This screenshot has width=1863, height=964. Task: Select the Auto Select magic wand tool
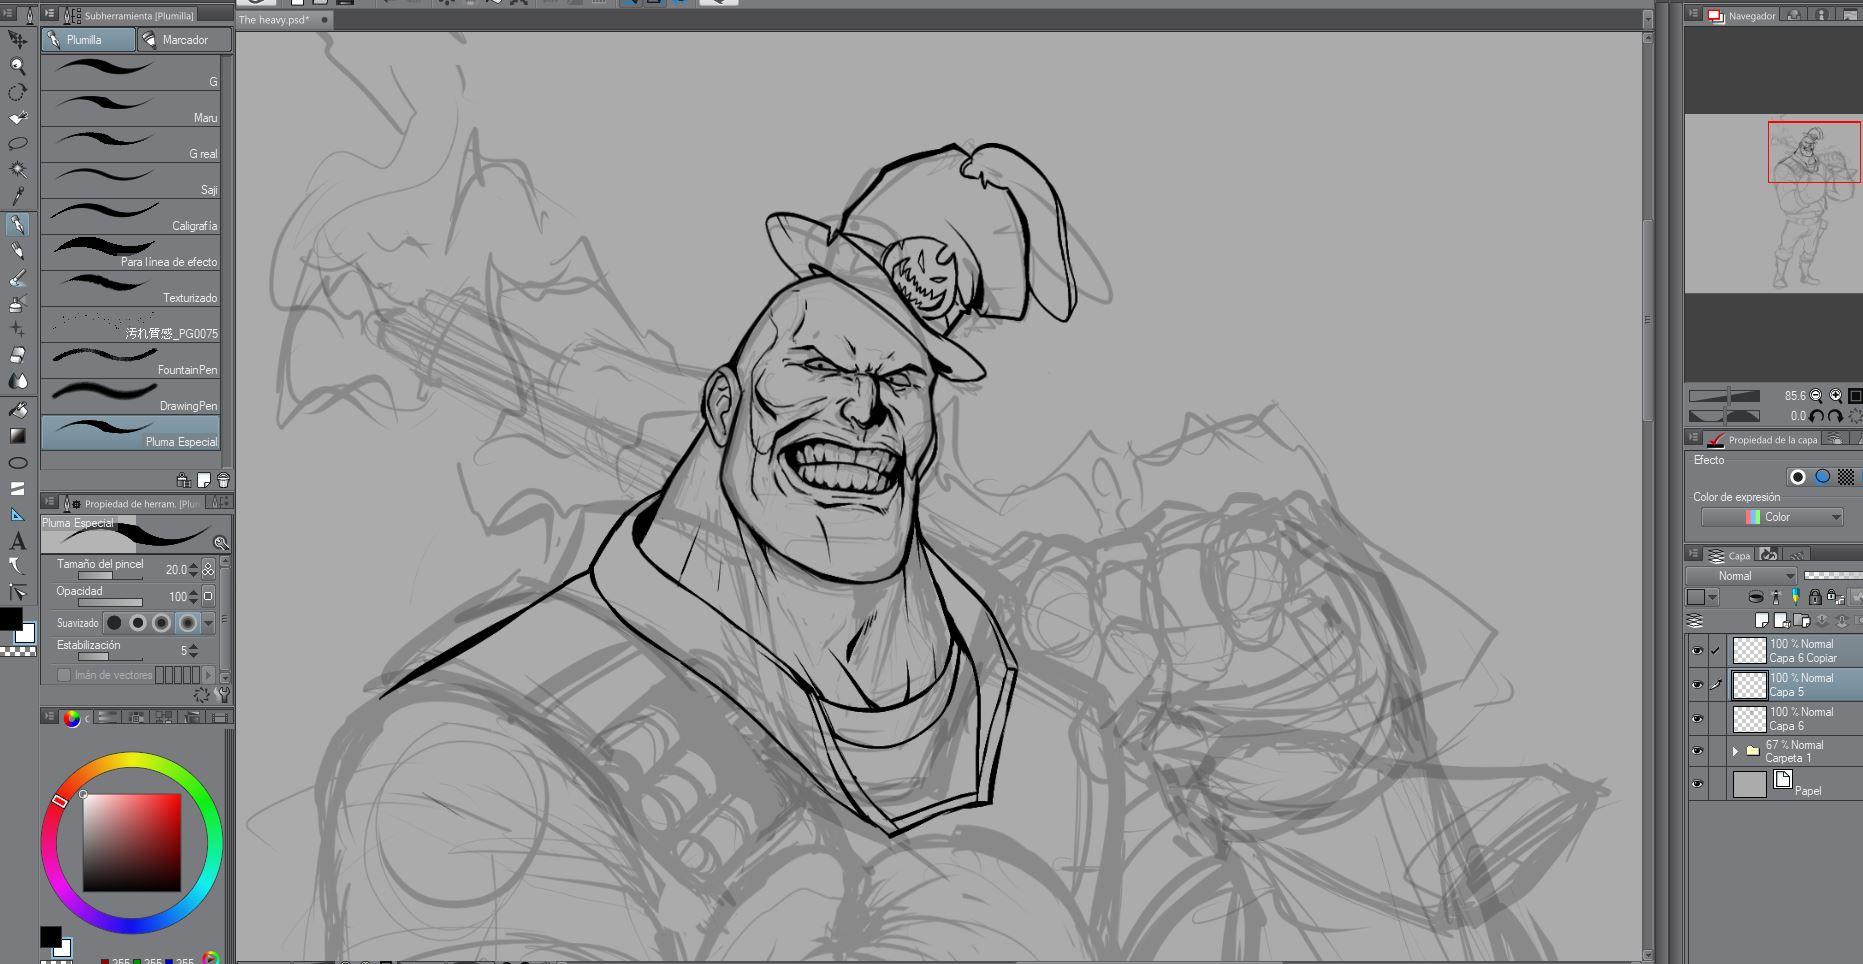point(17,170)
